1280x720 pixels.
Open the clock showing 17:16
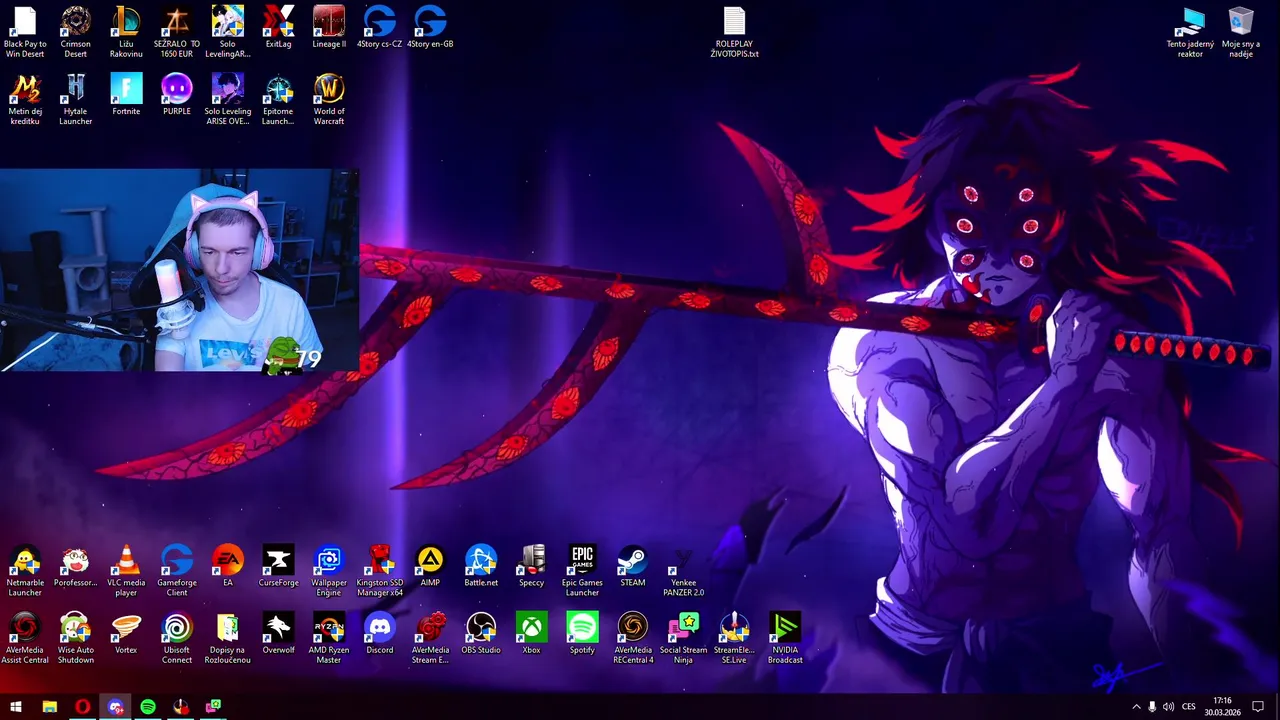[x=1222, y=707]
